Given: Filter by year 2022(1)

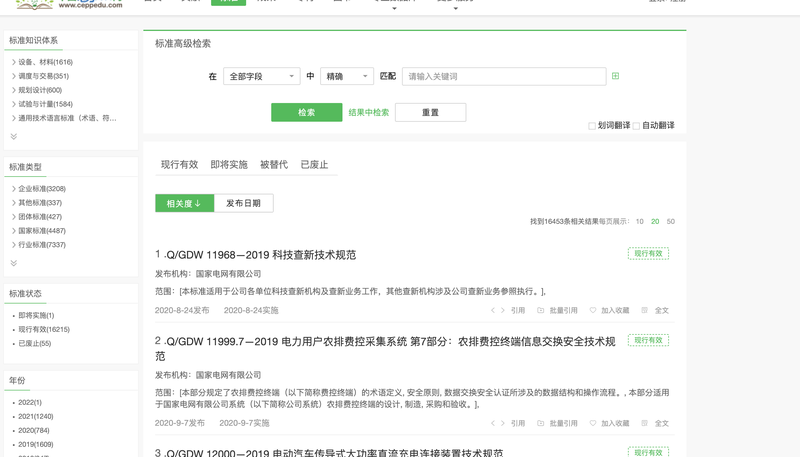Looking at the screenshot, I should point(30,402).
